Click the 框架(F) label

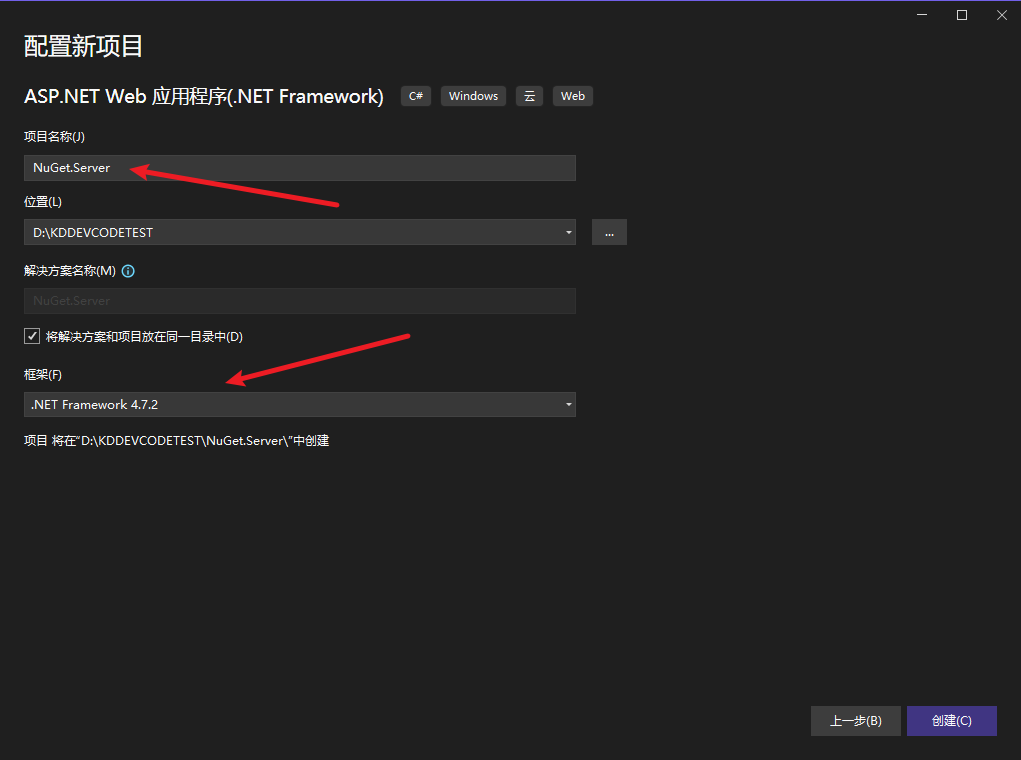coord(43,374)
